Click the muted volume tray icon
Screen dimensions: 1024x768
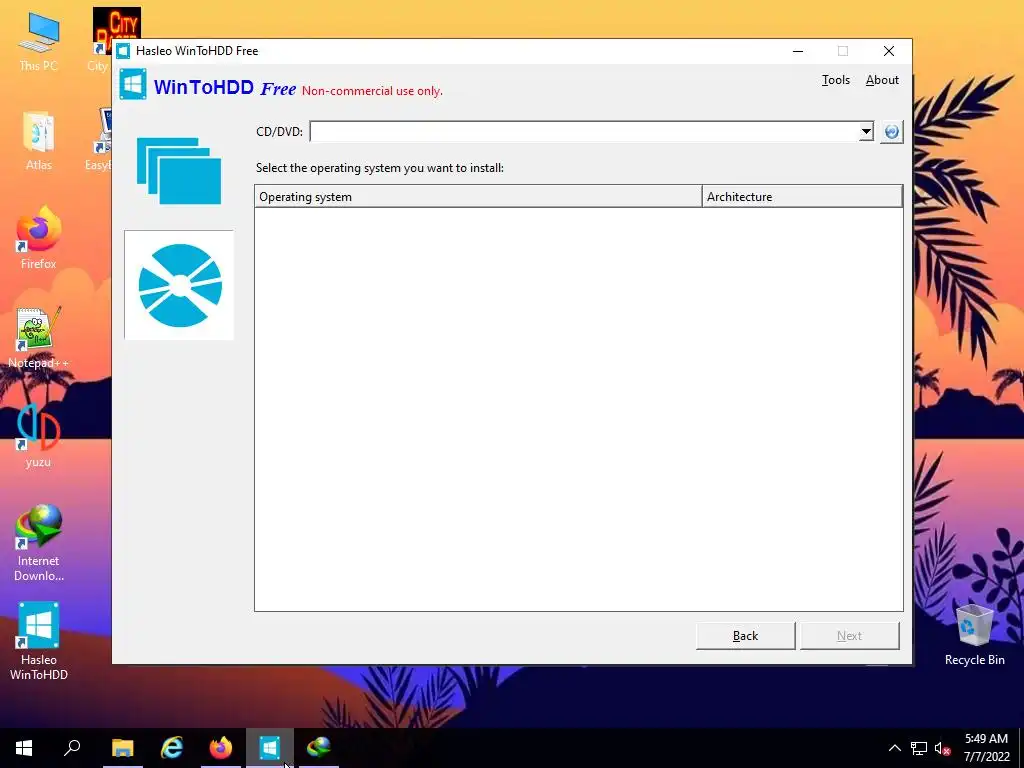[x=942, y=748]
